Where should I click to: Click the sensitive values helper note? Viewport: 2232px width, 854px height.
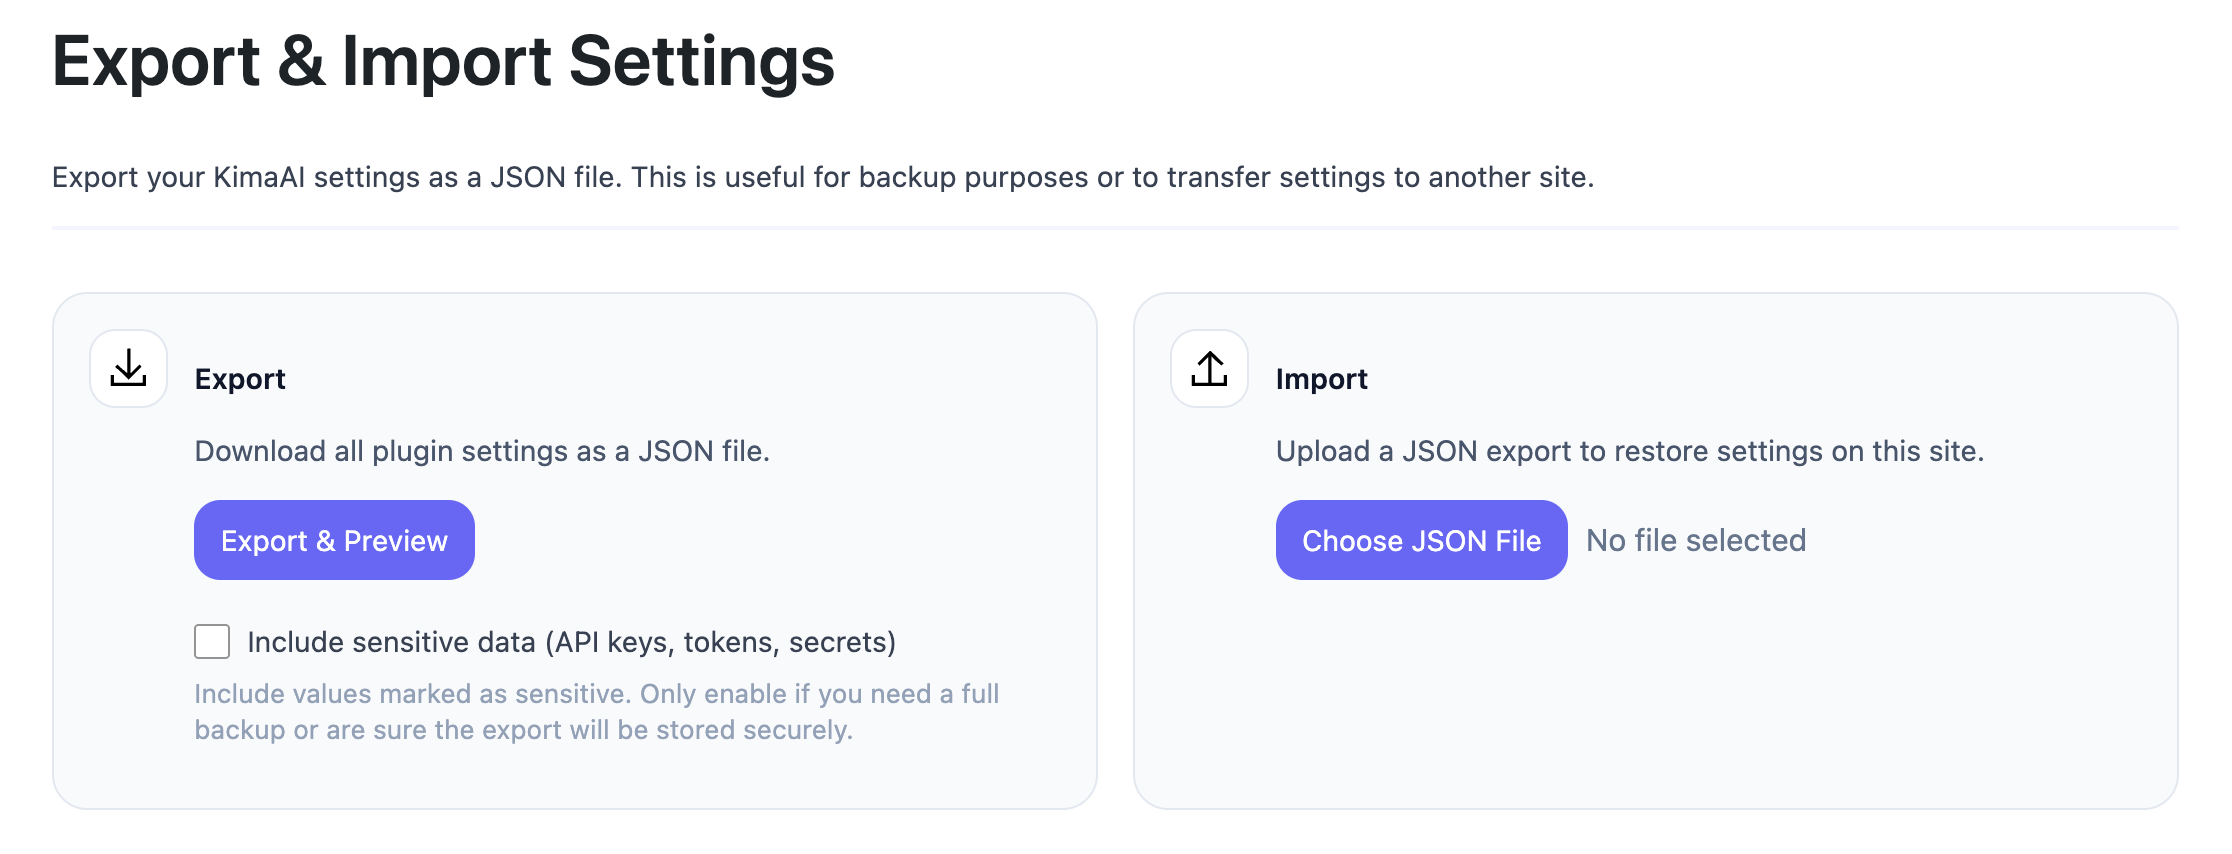[596, 712]
